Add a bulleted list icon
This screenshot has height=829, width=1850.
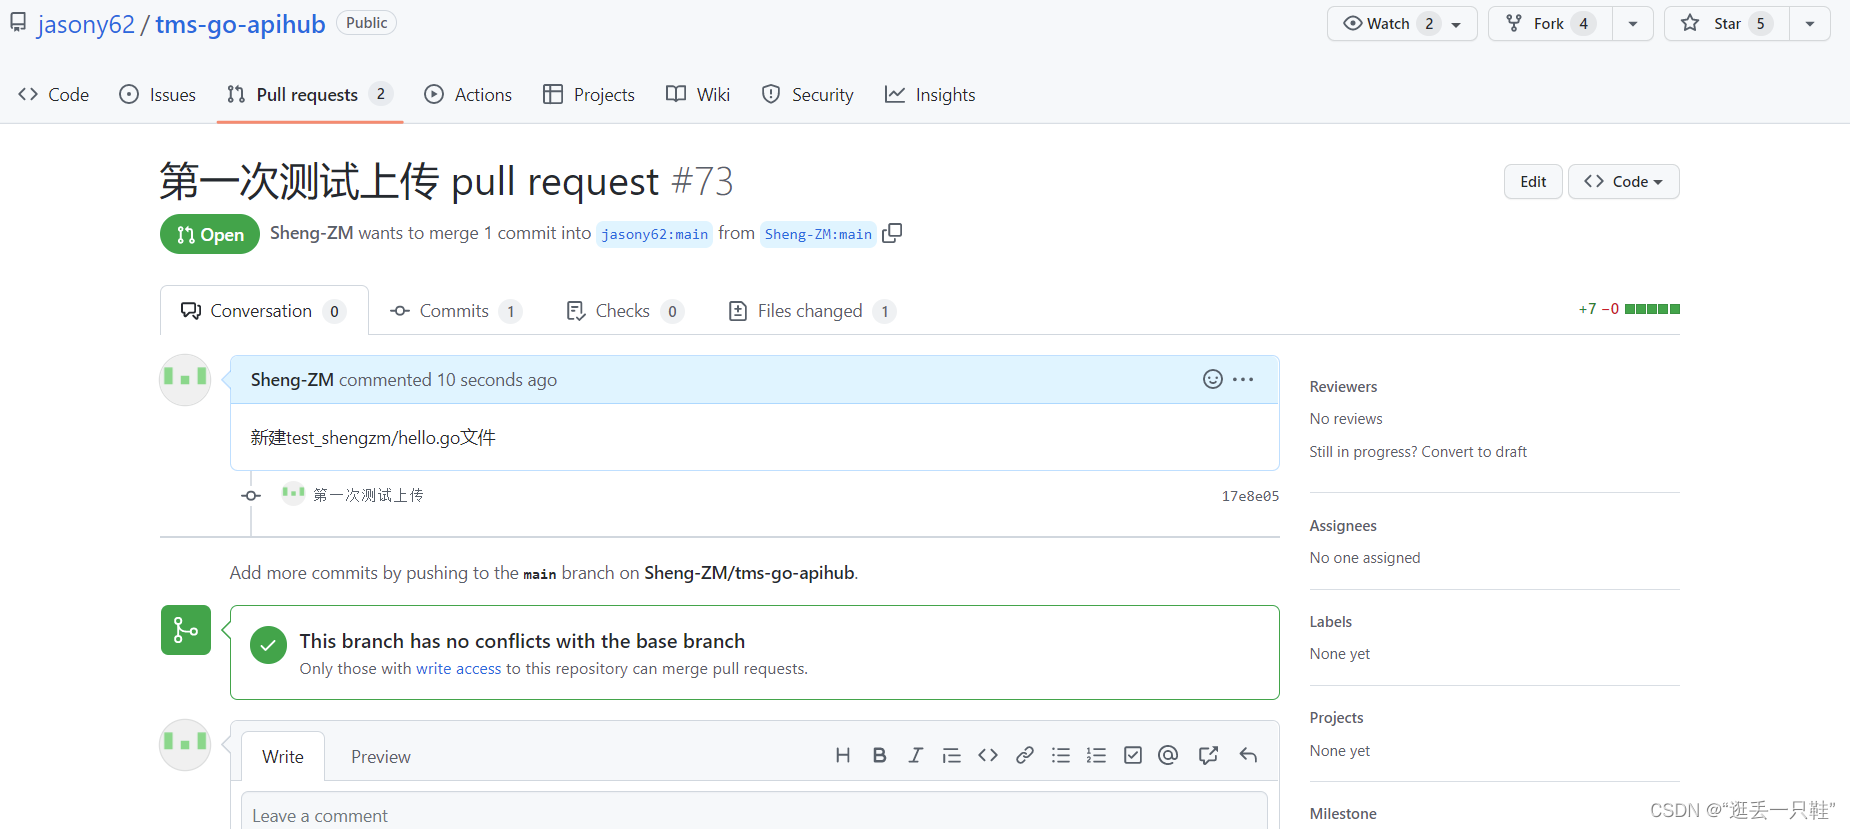tap(1061, 755)
